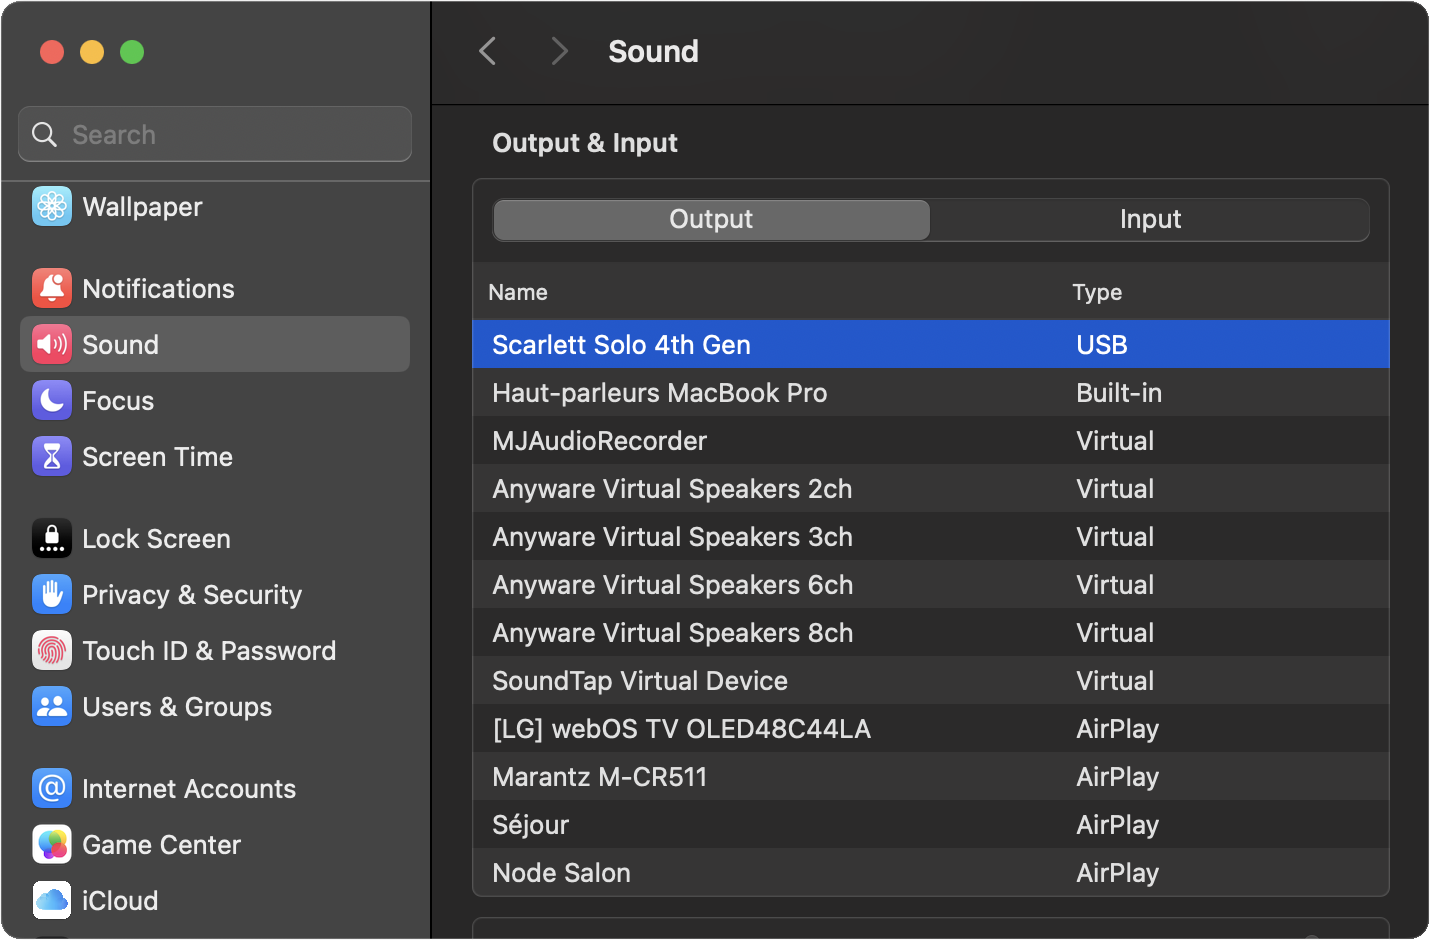Select Haut-parleurs MacBook Pro output
Viewport: 1430px width, 940px height.
(931, 392)
